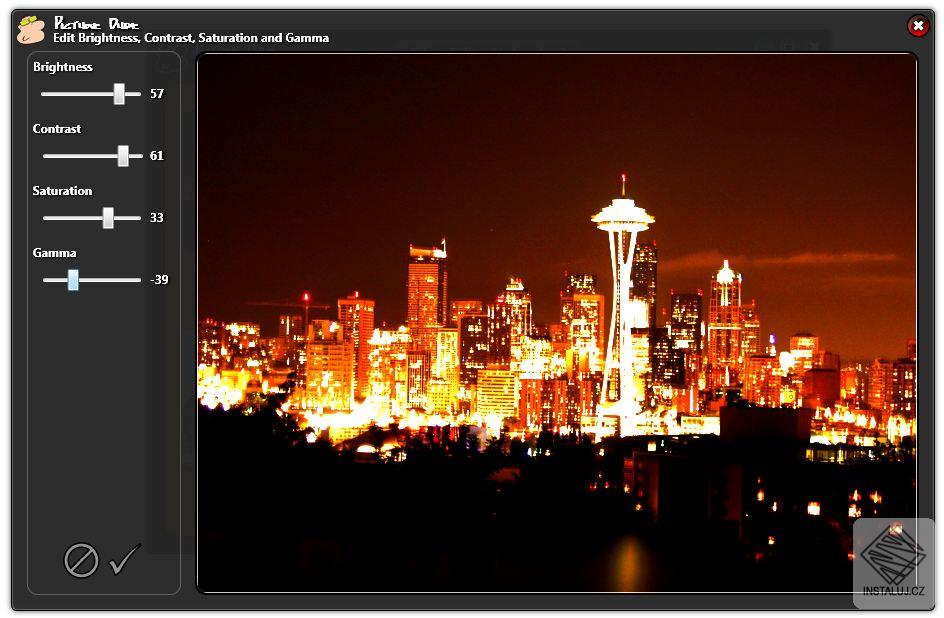Click the Saturation label
Viewport: 944px width, 618px height.
pos(62,191)
